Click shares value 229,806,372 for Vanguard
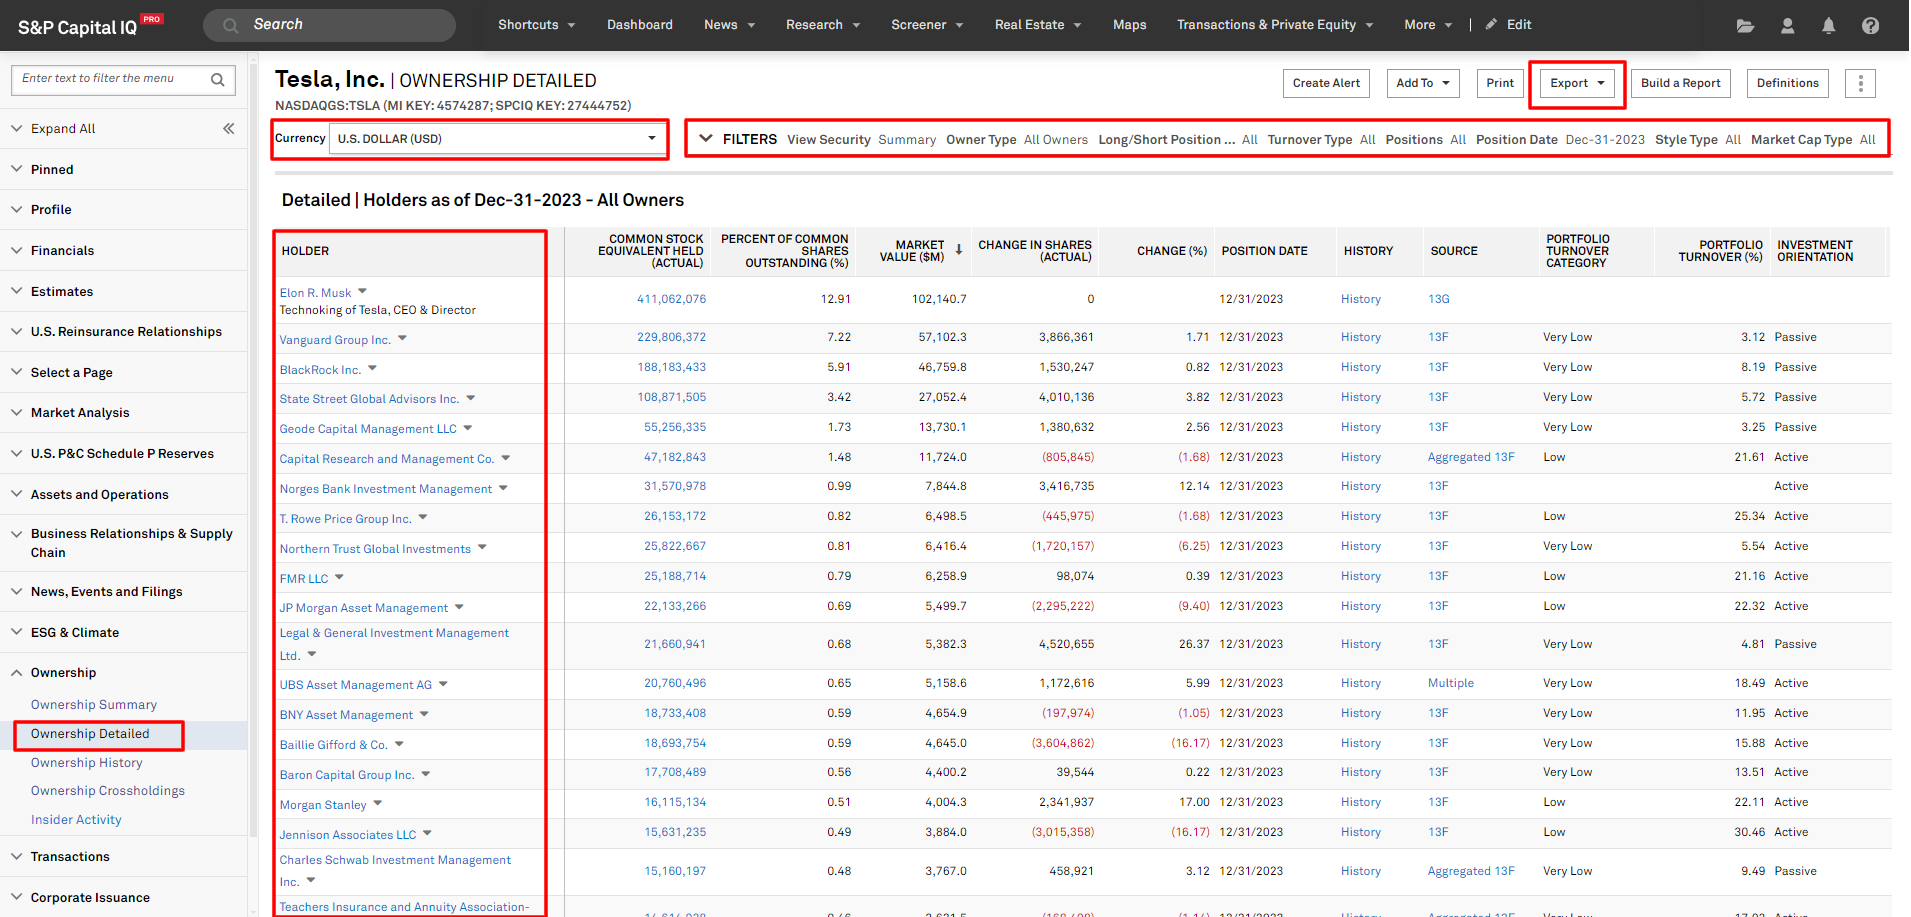This screenshot has width=1911, height=917. click(x=672, y=337)
